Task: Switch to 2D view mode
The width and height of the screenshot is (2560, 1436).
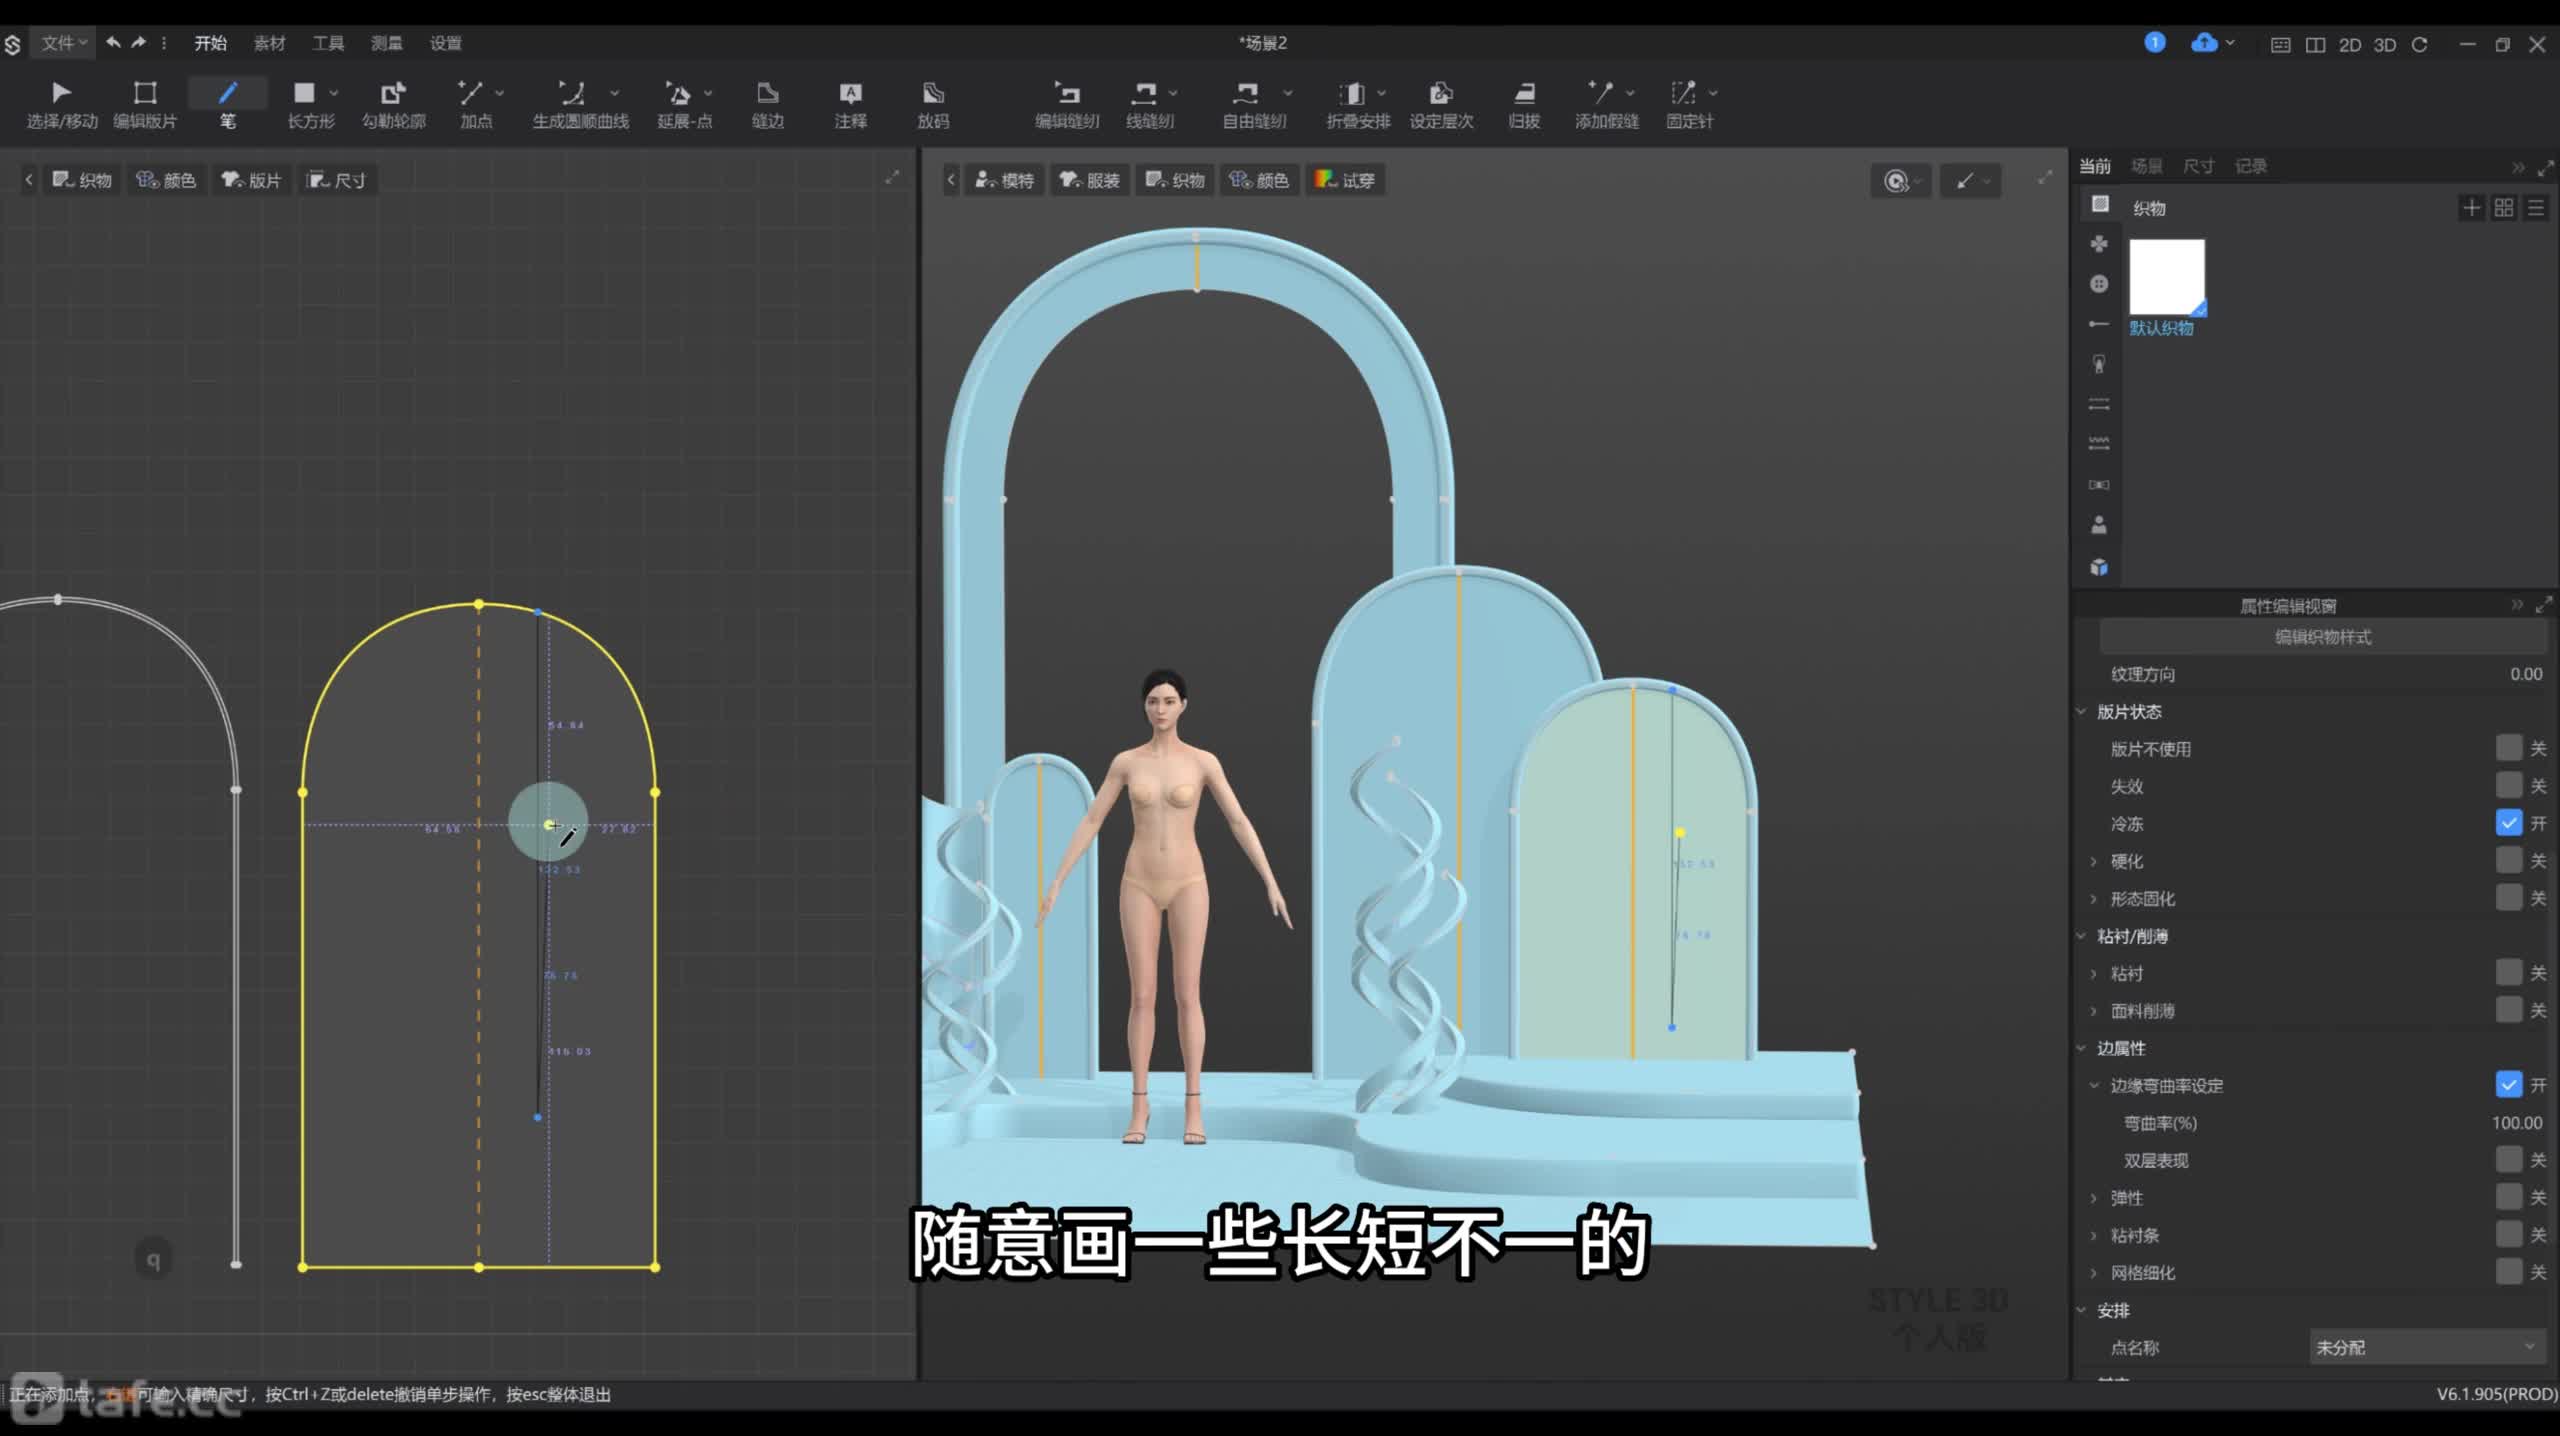Action: (2349, 44)
